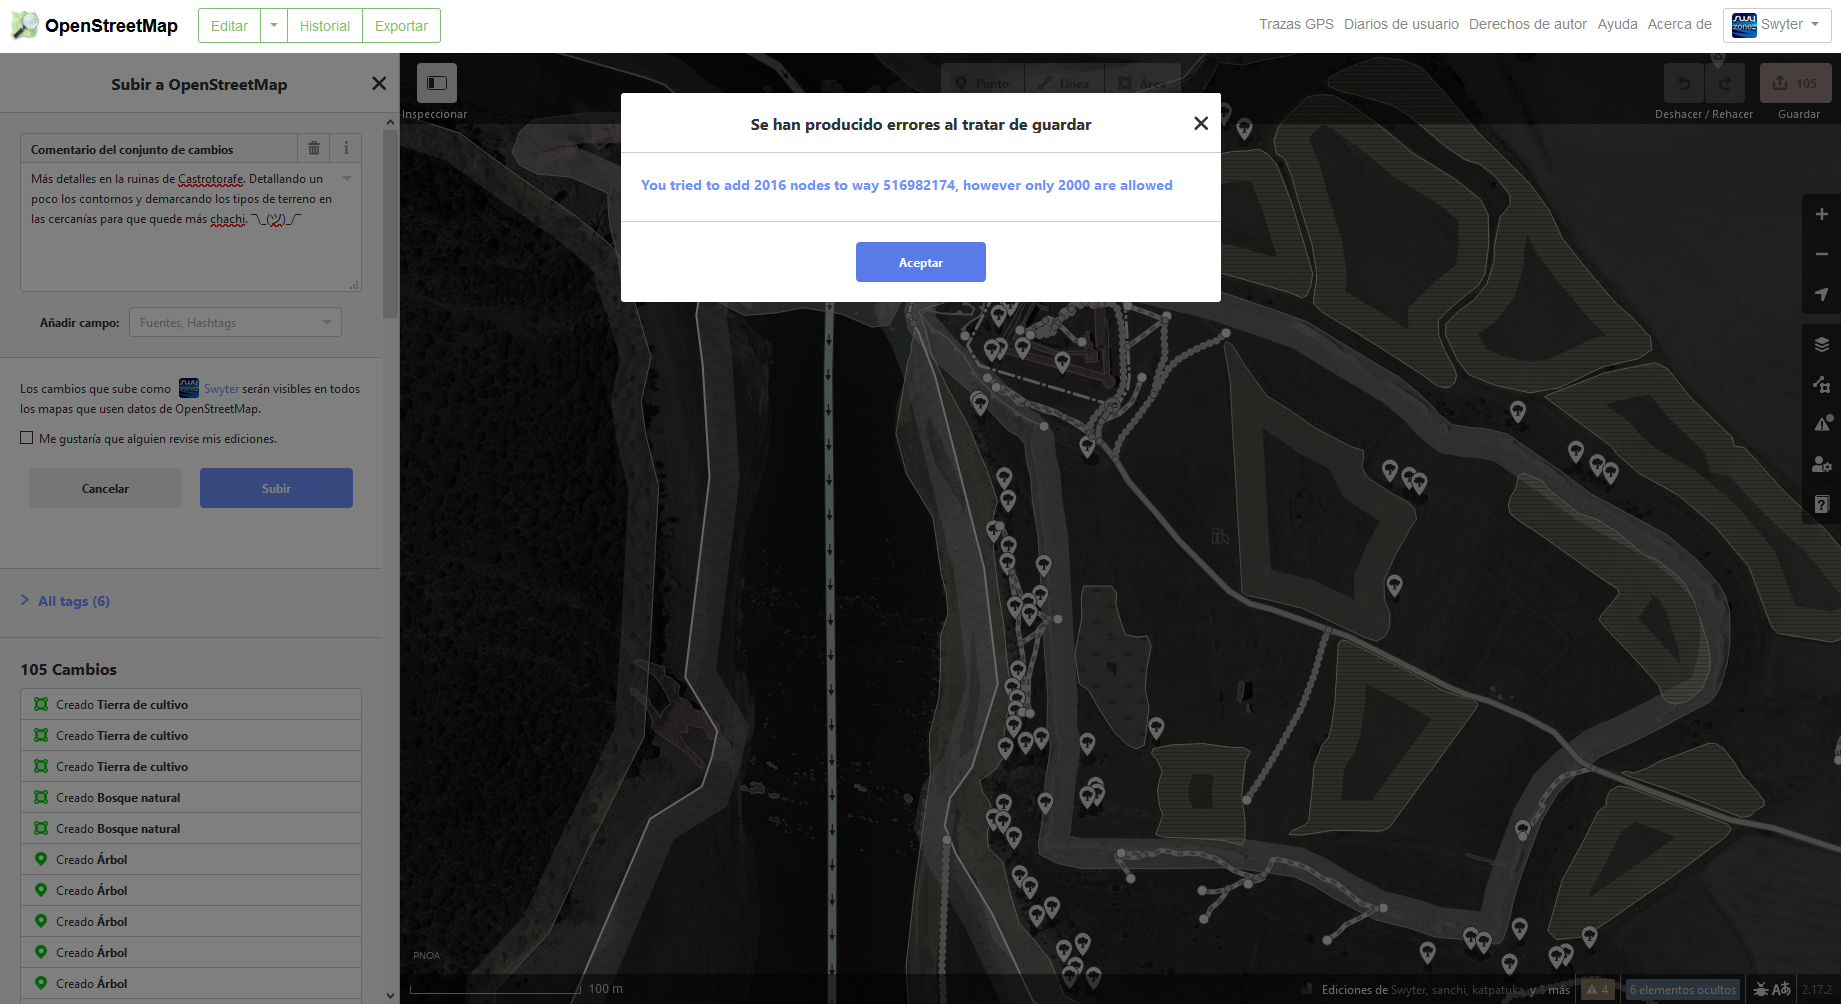
Task: Open Trazas GPS
Action: pos(1296,24)
